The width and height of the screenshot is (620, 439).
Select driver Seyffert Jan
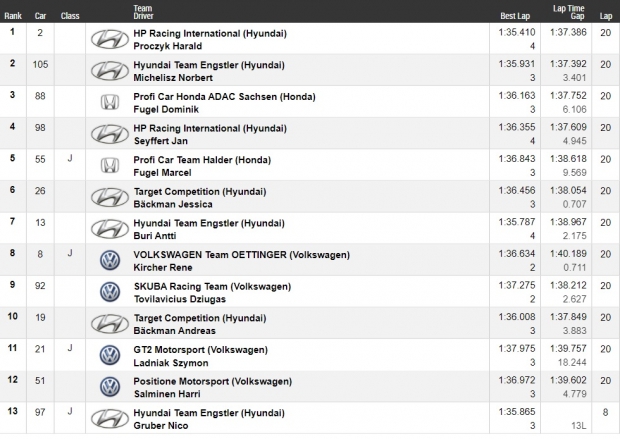pyautogui.click(x=163, y=140)
